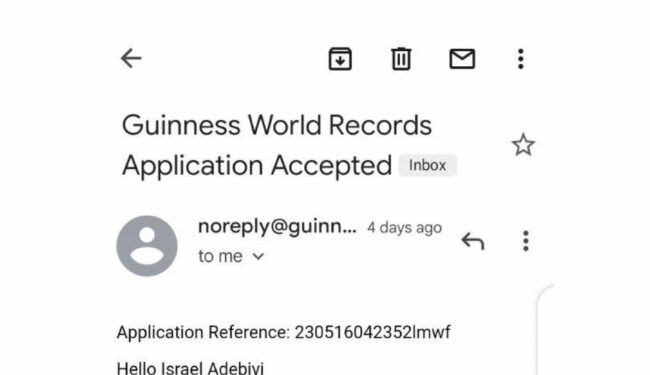Screen dimensions: 650x375
Task: Tap the '4 days ago' timestamp
Action: point(404,227)
